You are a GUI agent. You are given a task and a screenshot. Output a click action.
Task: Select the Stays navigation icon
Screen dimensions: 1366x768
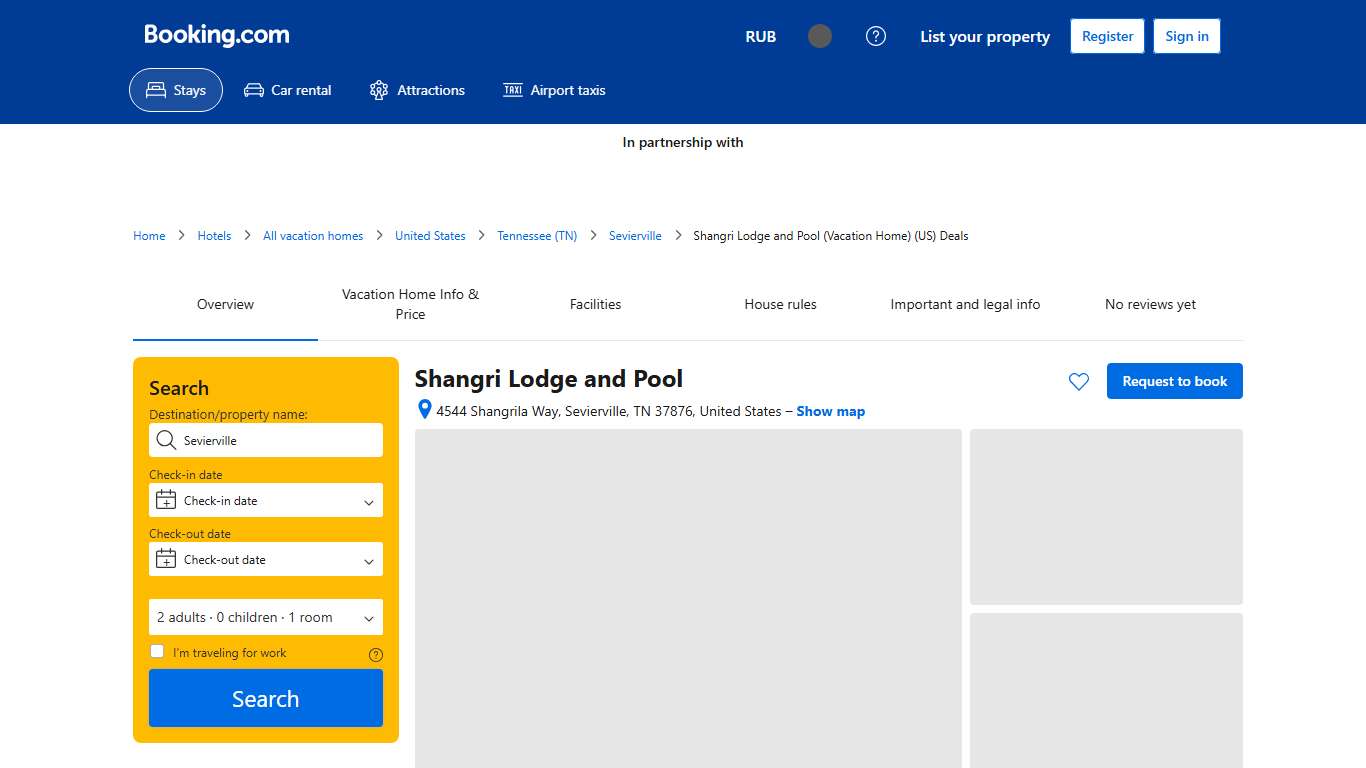point(155,90)
